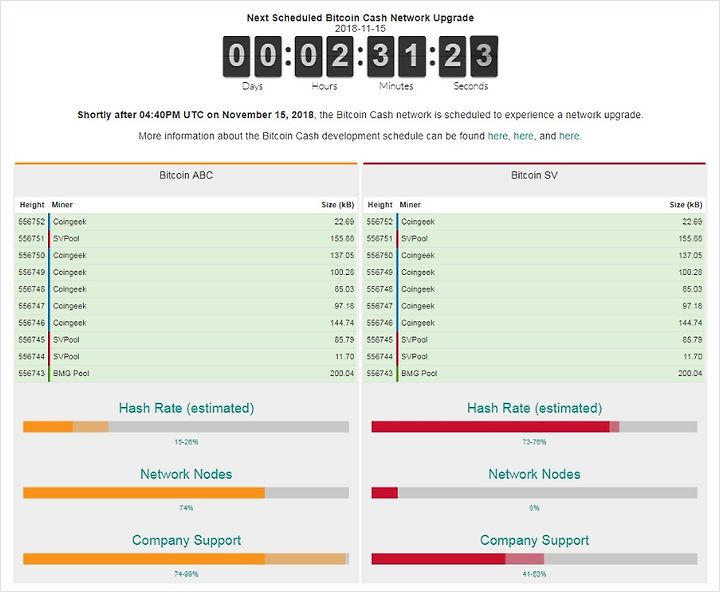Click the Size (kB) header in Bitcoin ABC table
The image size is (720, 592).
tap(338, 205)
